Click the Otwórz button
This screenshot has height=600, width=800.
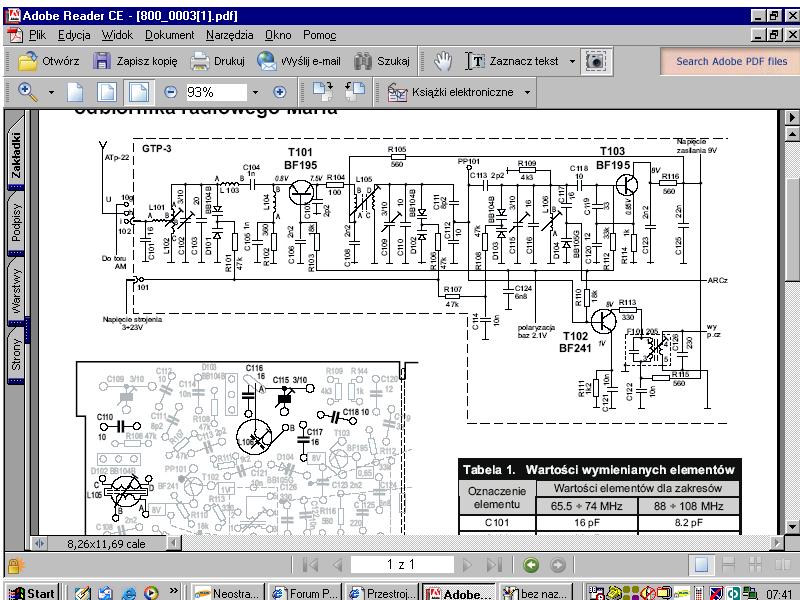48,61
